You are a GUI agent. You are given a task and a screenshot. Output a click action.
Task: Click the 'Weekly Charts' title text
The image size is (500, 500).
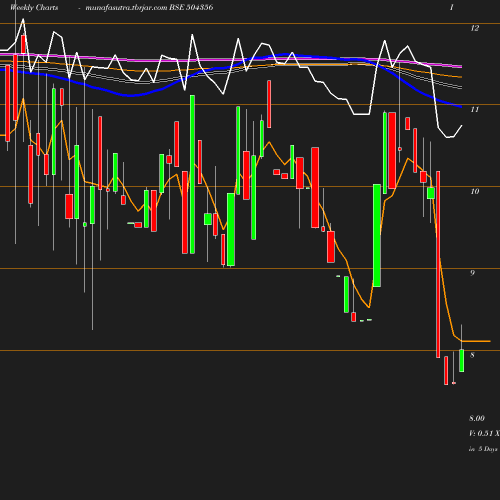tap(34, 7)
